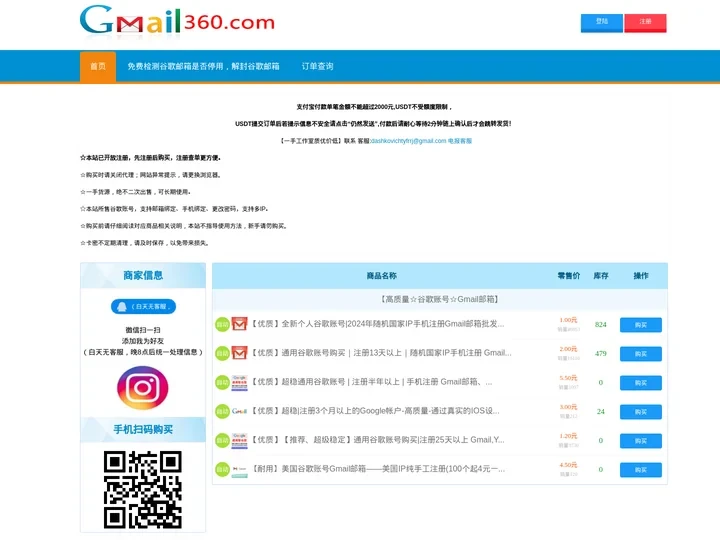
Task: Click the 电报客服 Telegram support link
Action: click(460, 141)
